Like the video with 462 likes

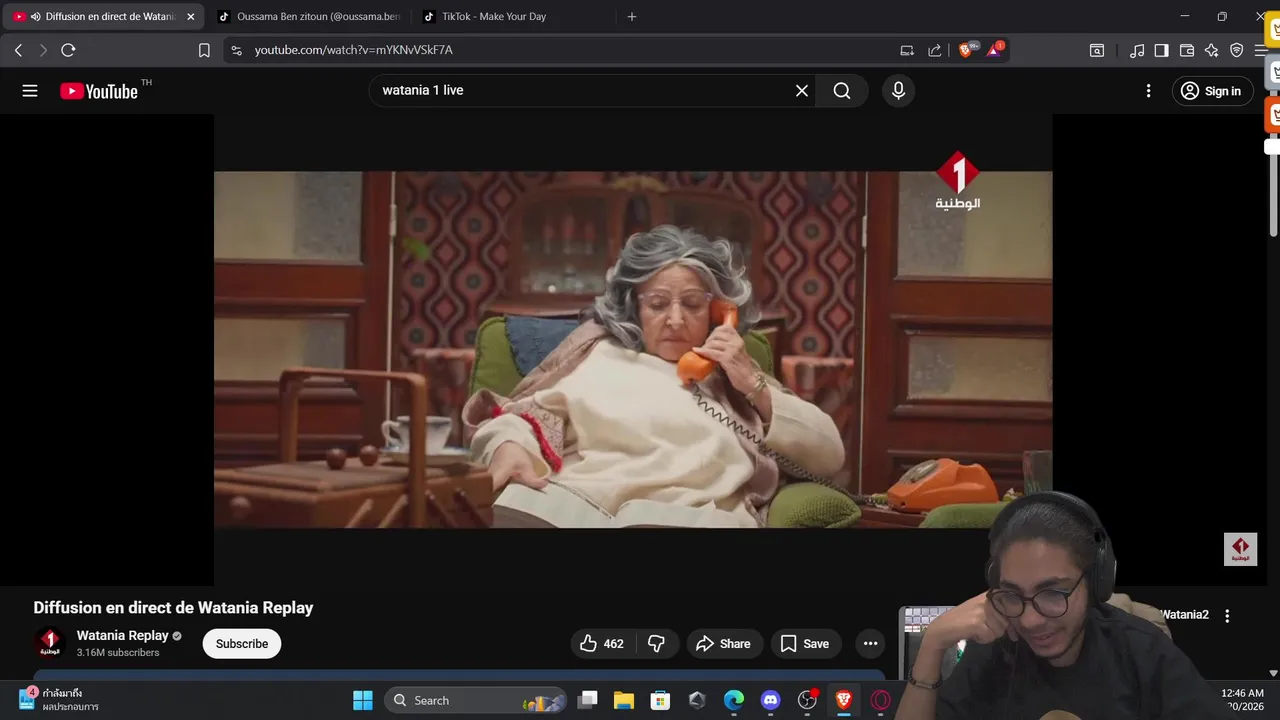(x=601, y=644)
